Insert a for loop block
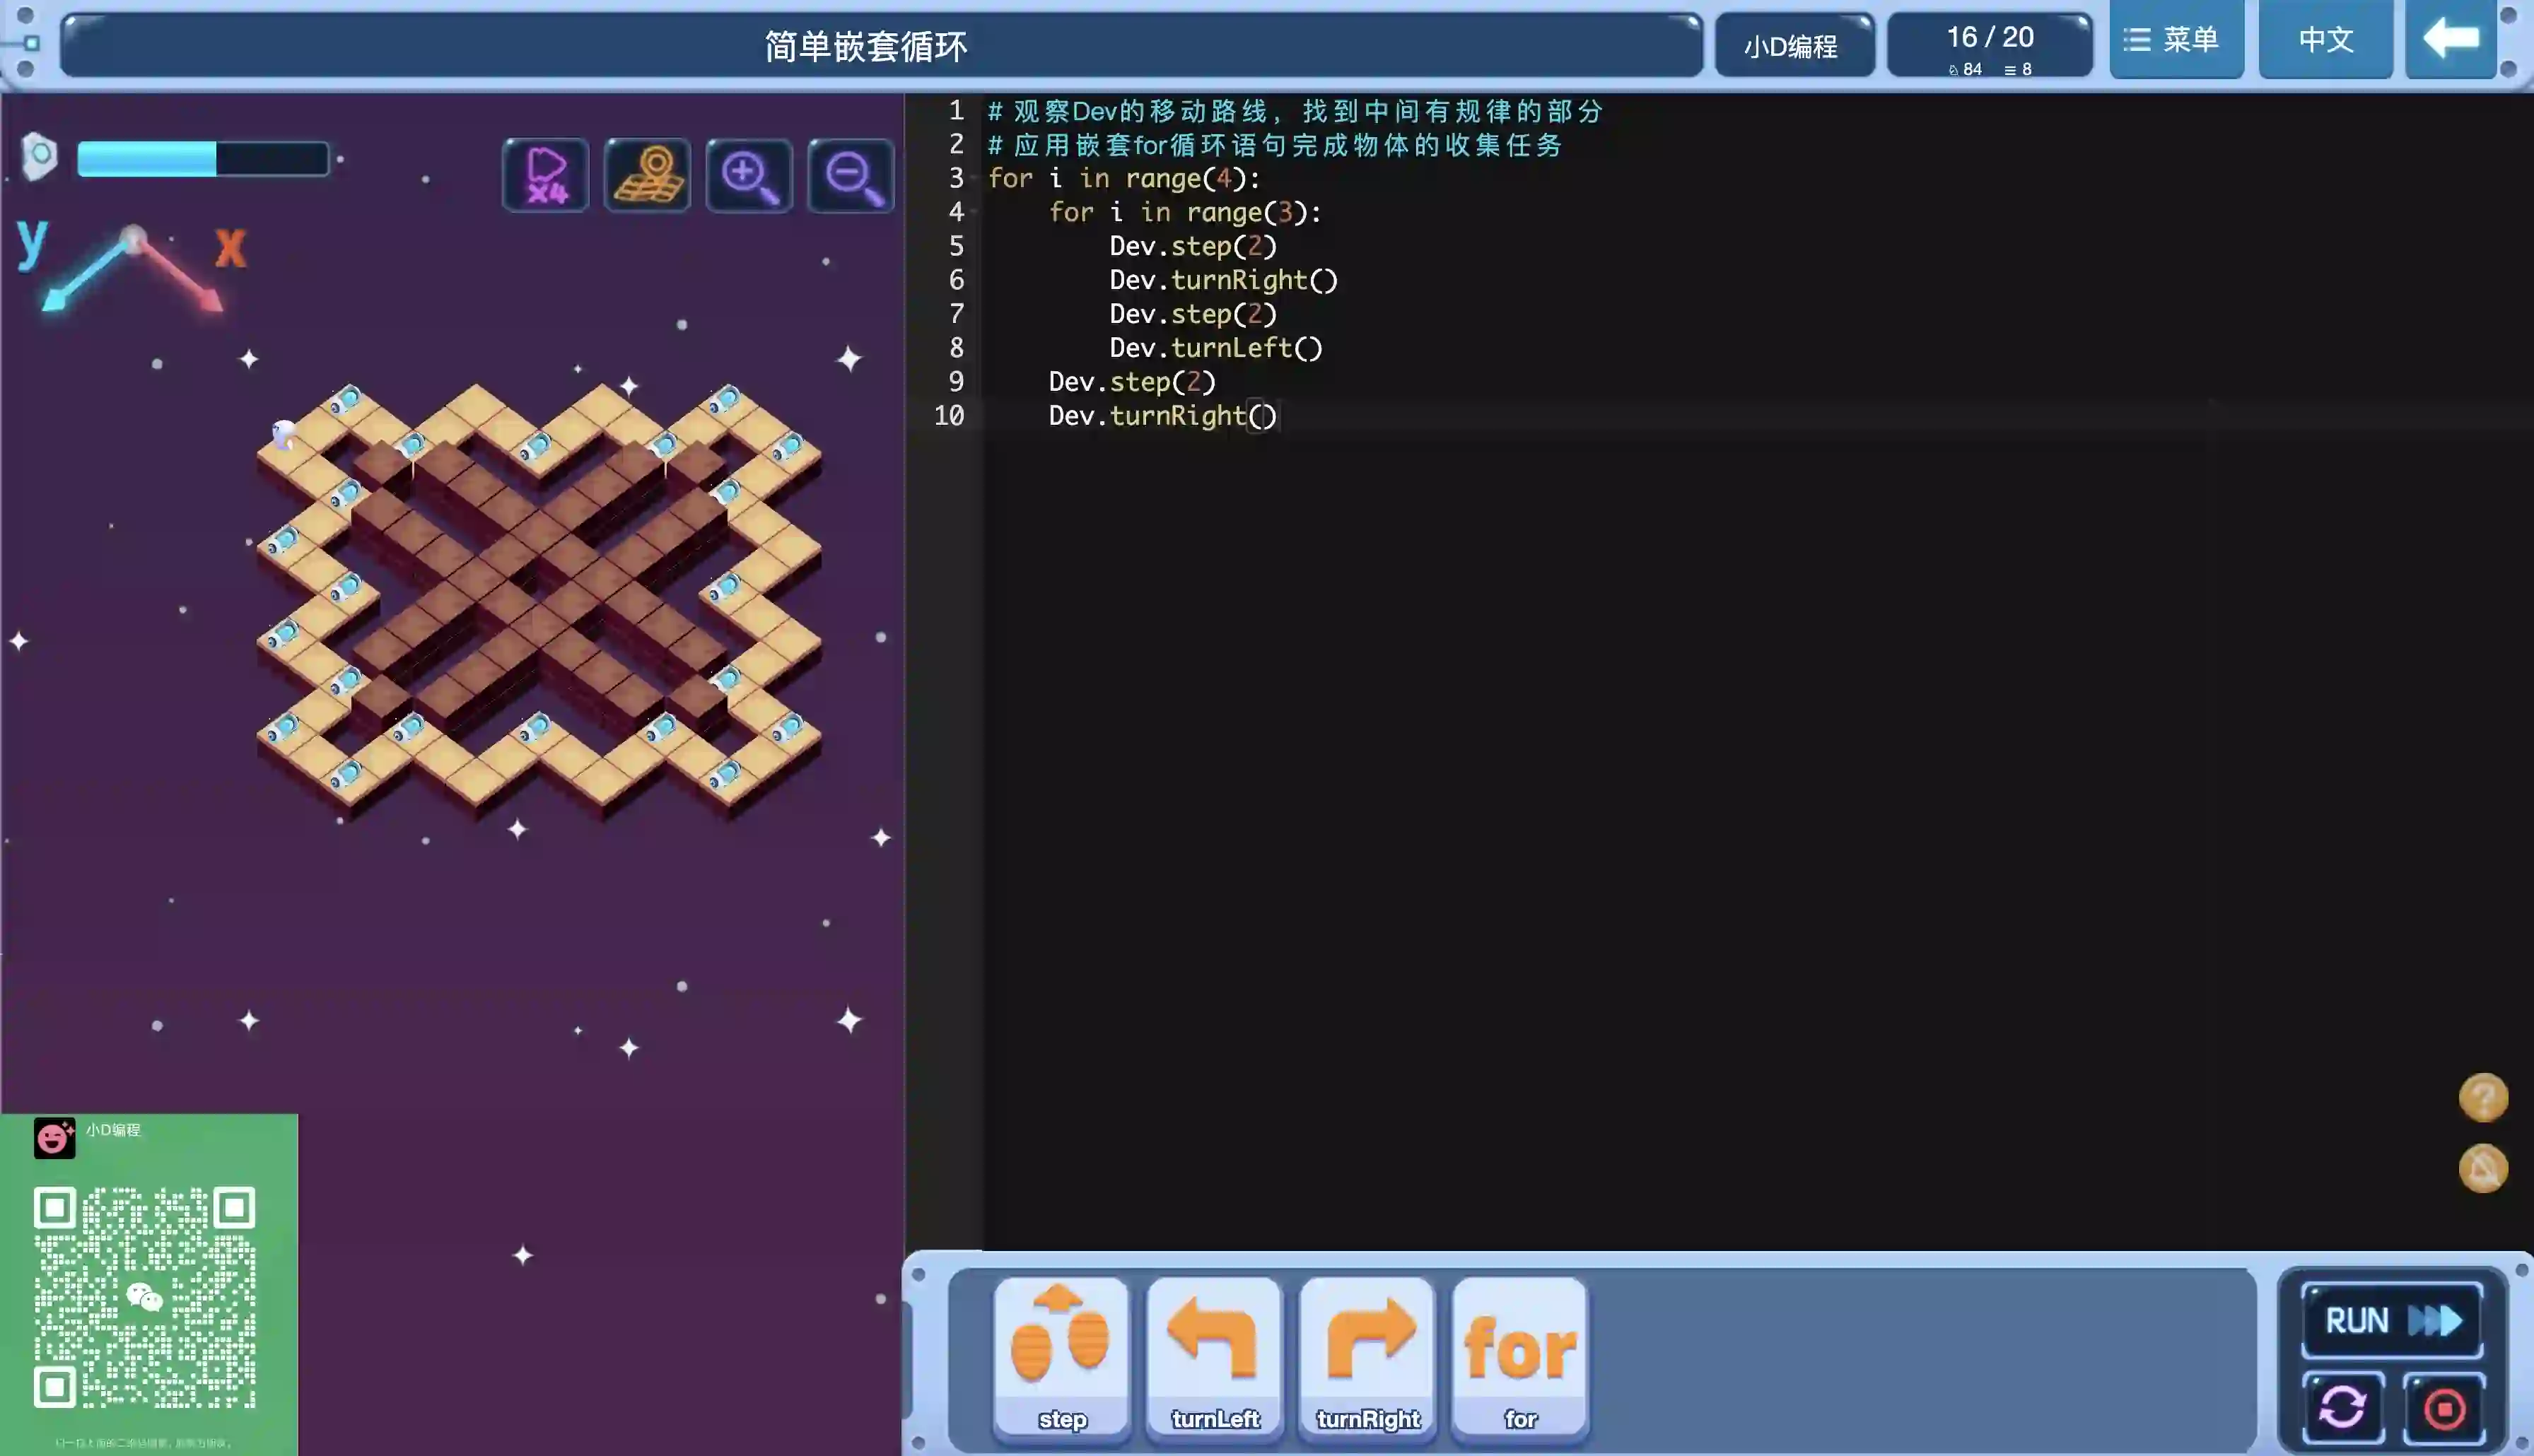The height and width of the screenshot is (1456, 2534). [x=1520, y=1356]
